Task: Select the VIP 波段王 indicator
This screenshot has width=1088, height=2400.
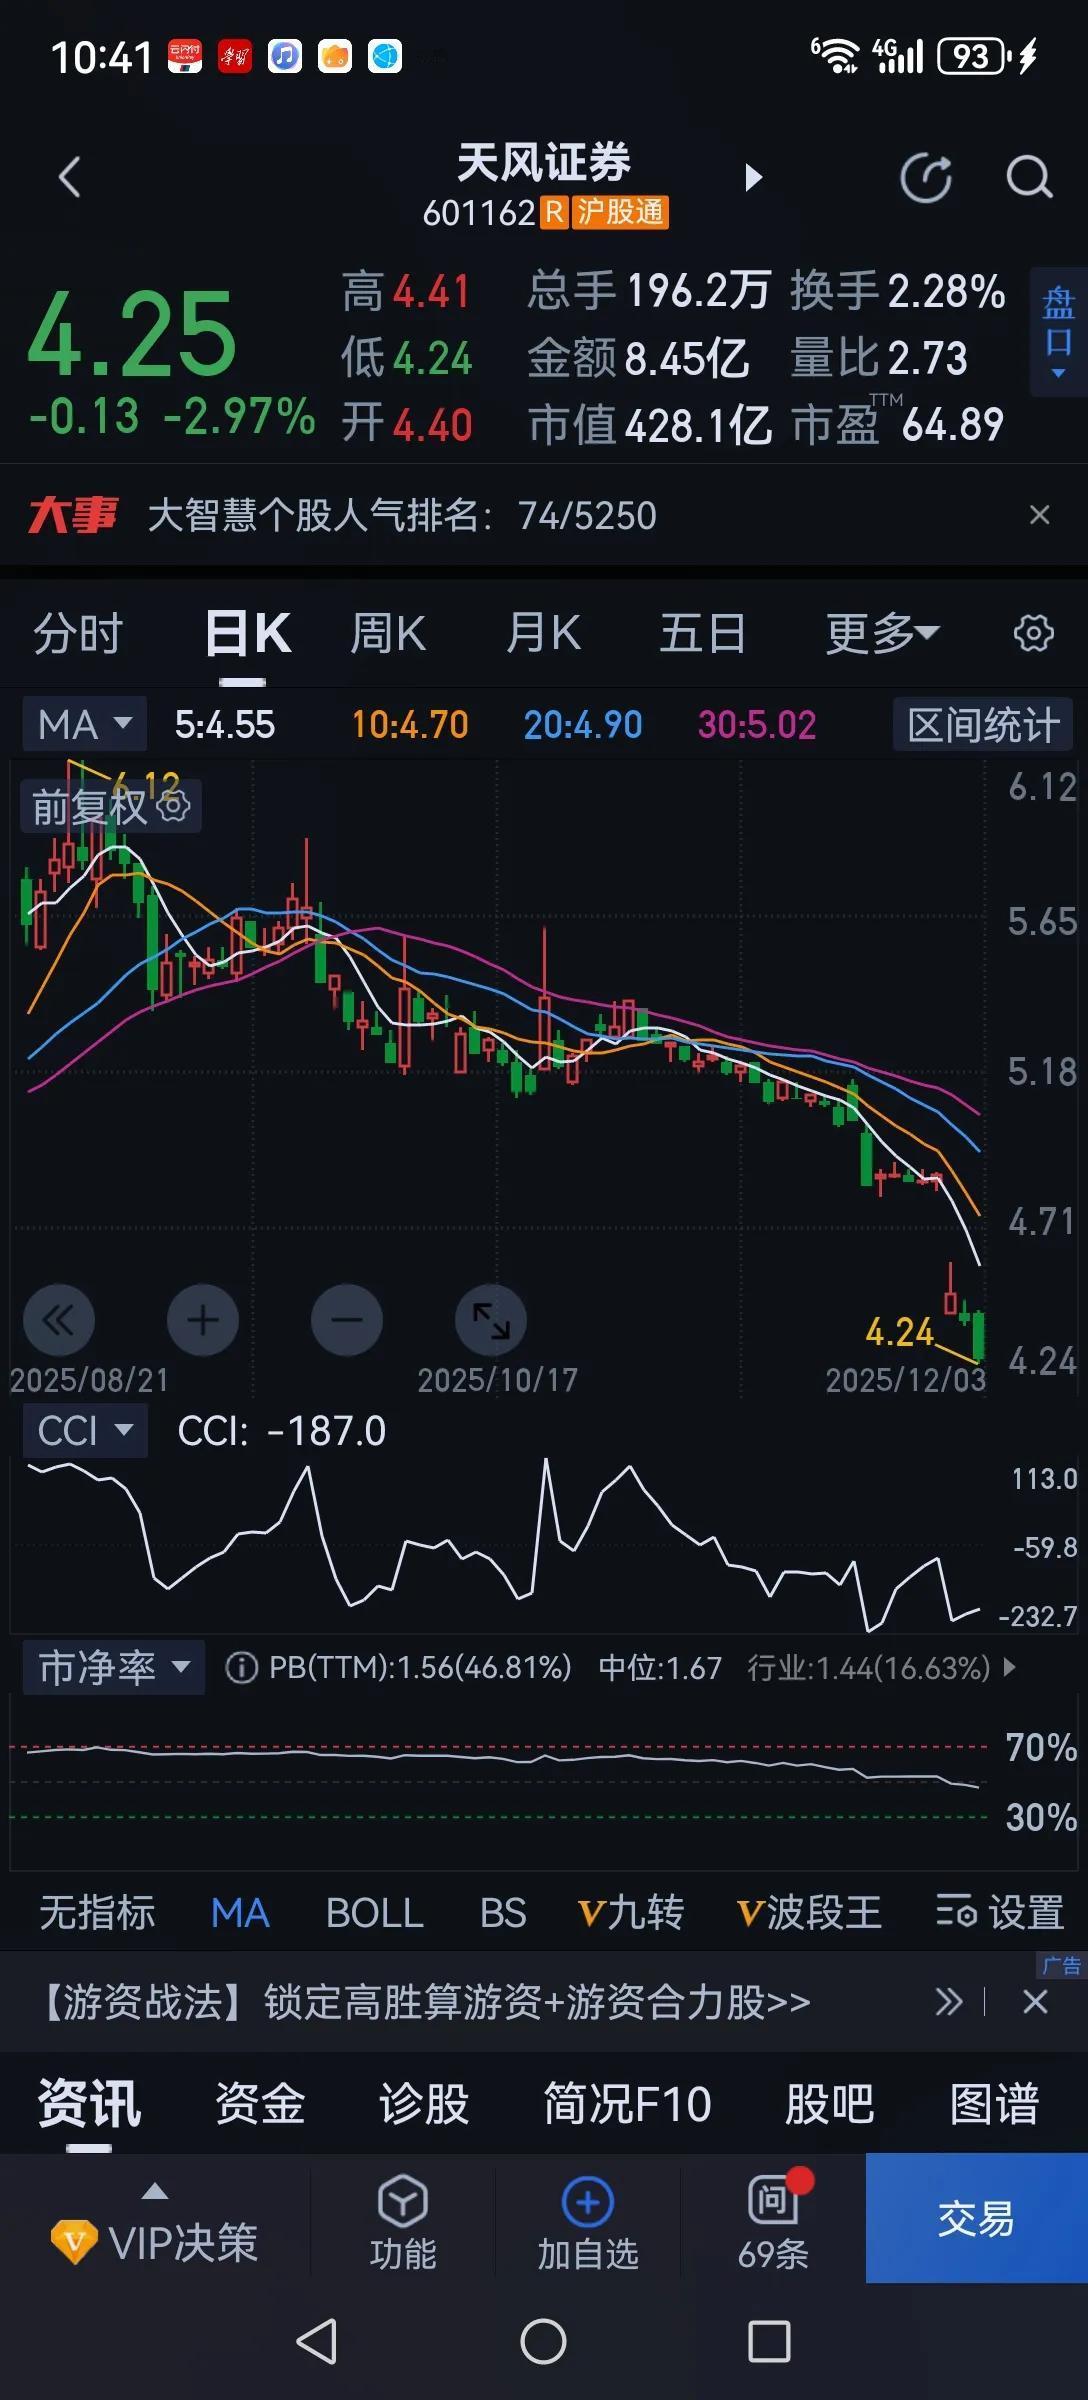Action: (809, 1913)
